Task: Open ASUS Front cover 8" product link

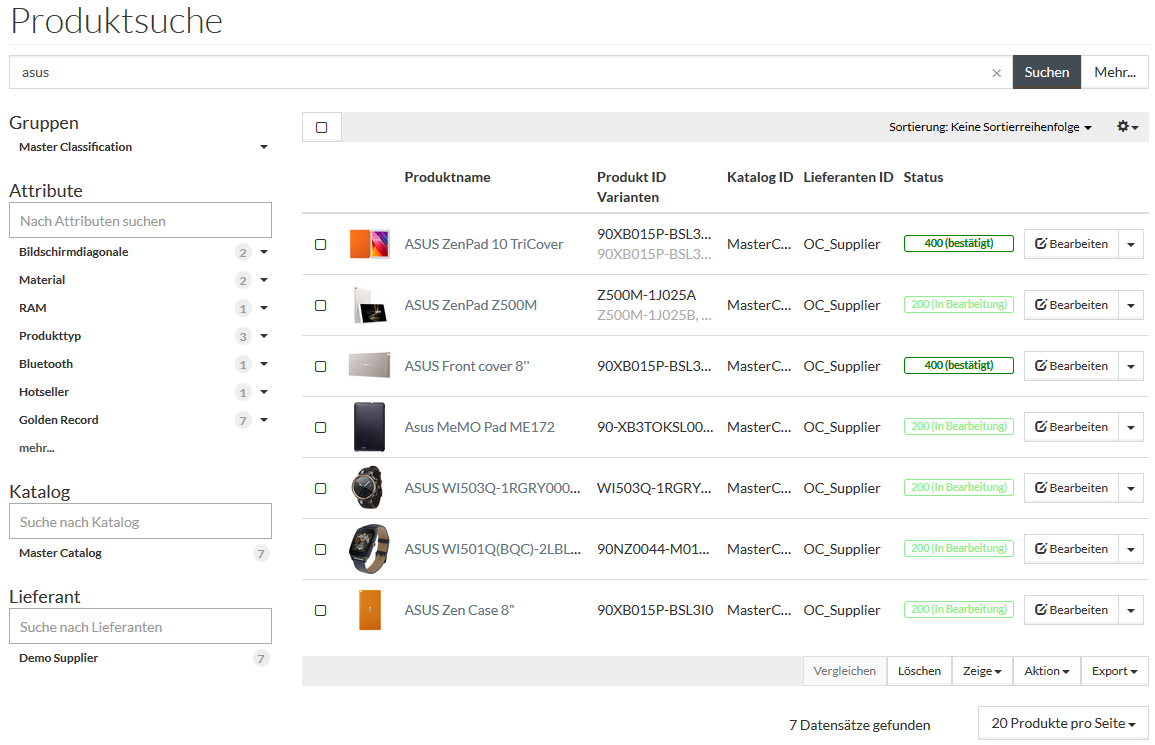Action: tap(467, 366)
